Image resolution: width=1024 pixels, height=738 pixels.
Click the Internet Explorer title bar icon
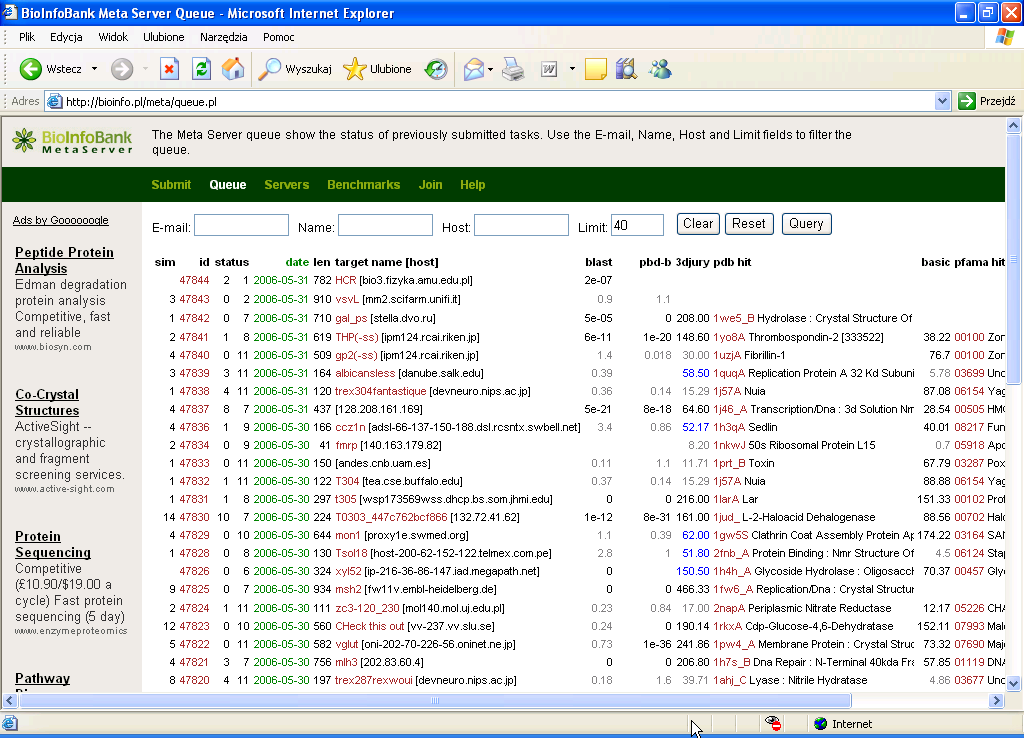pyautogui.click(x=10, y=12)
